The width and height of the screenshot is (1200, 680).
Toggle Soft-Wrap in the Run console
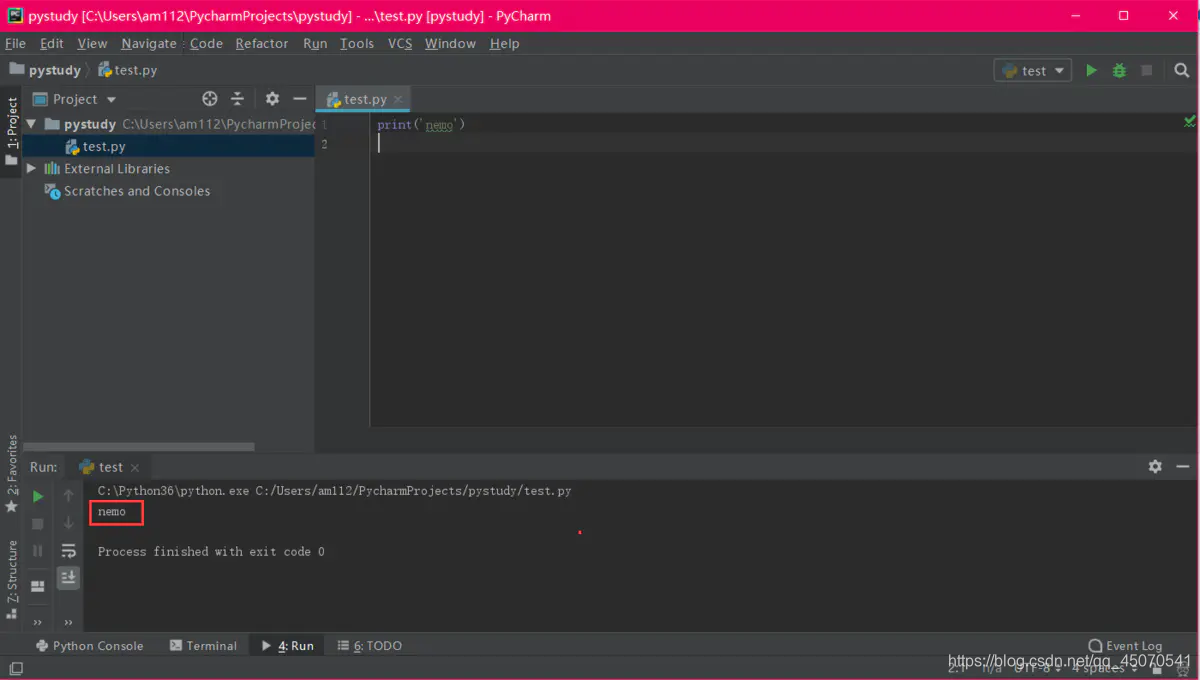coord(68,550)
